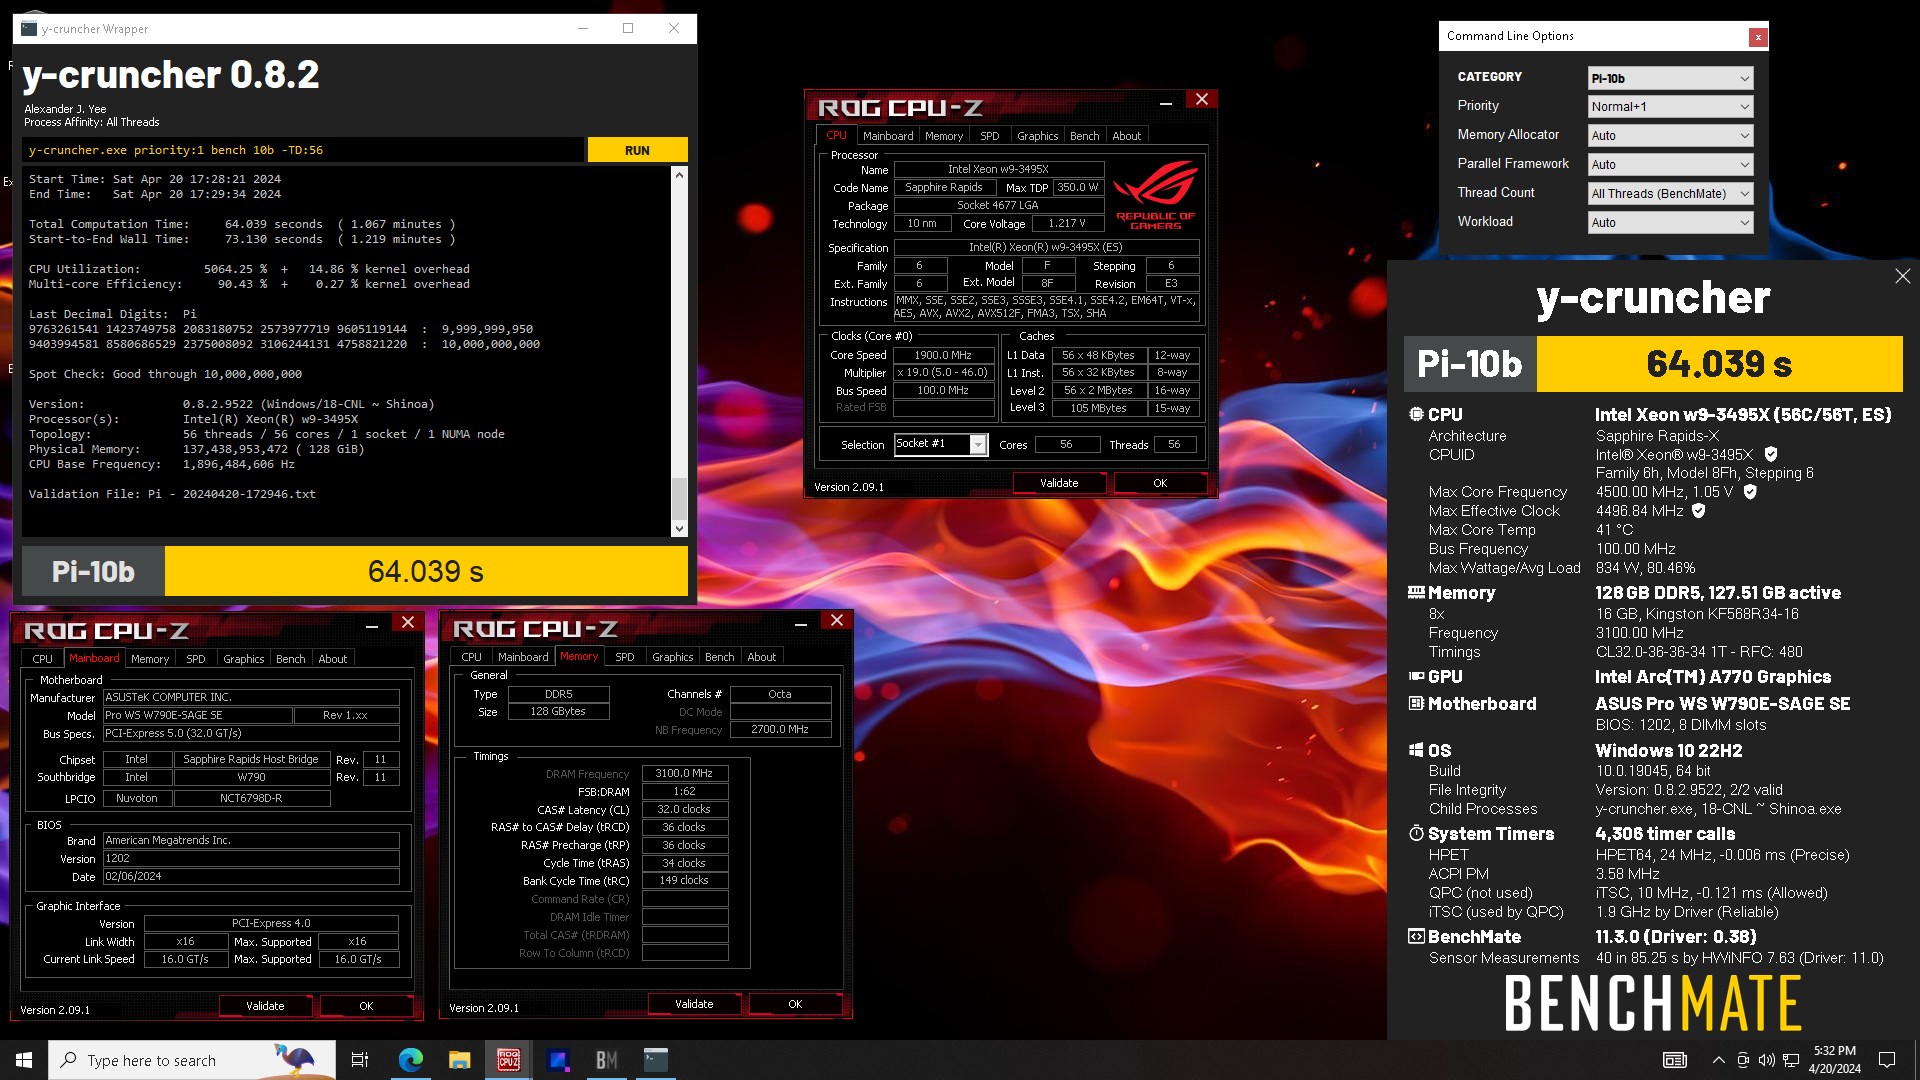Minimize the Memory CPU-Z window
Screen dimensions: 1920x1080
point(800,624)
